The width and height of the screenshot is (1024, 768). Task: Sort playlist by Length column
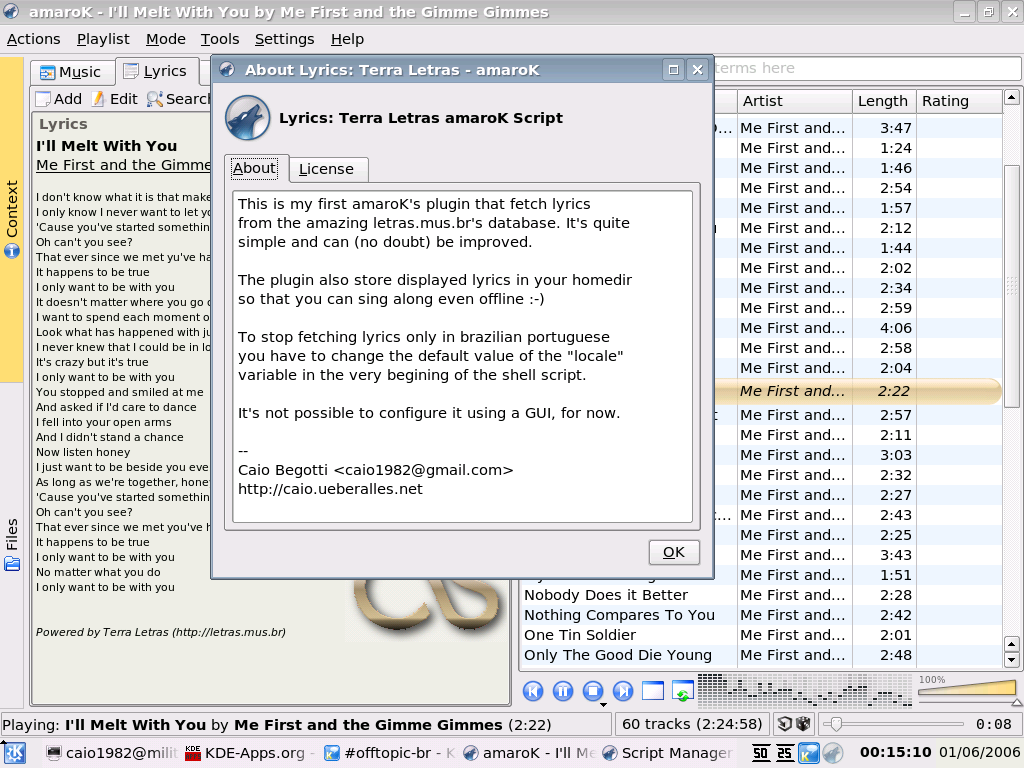[x=884, y=101]
